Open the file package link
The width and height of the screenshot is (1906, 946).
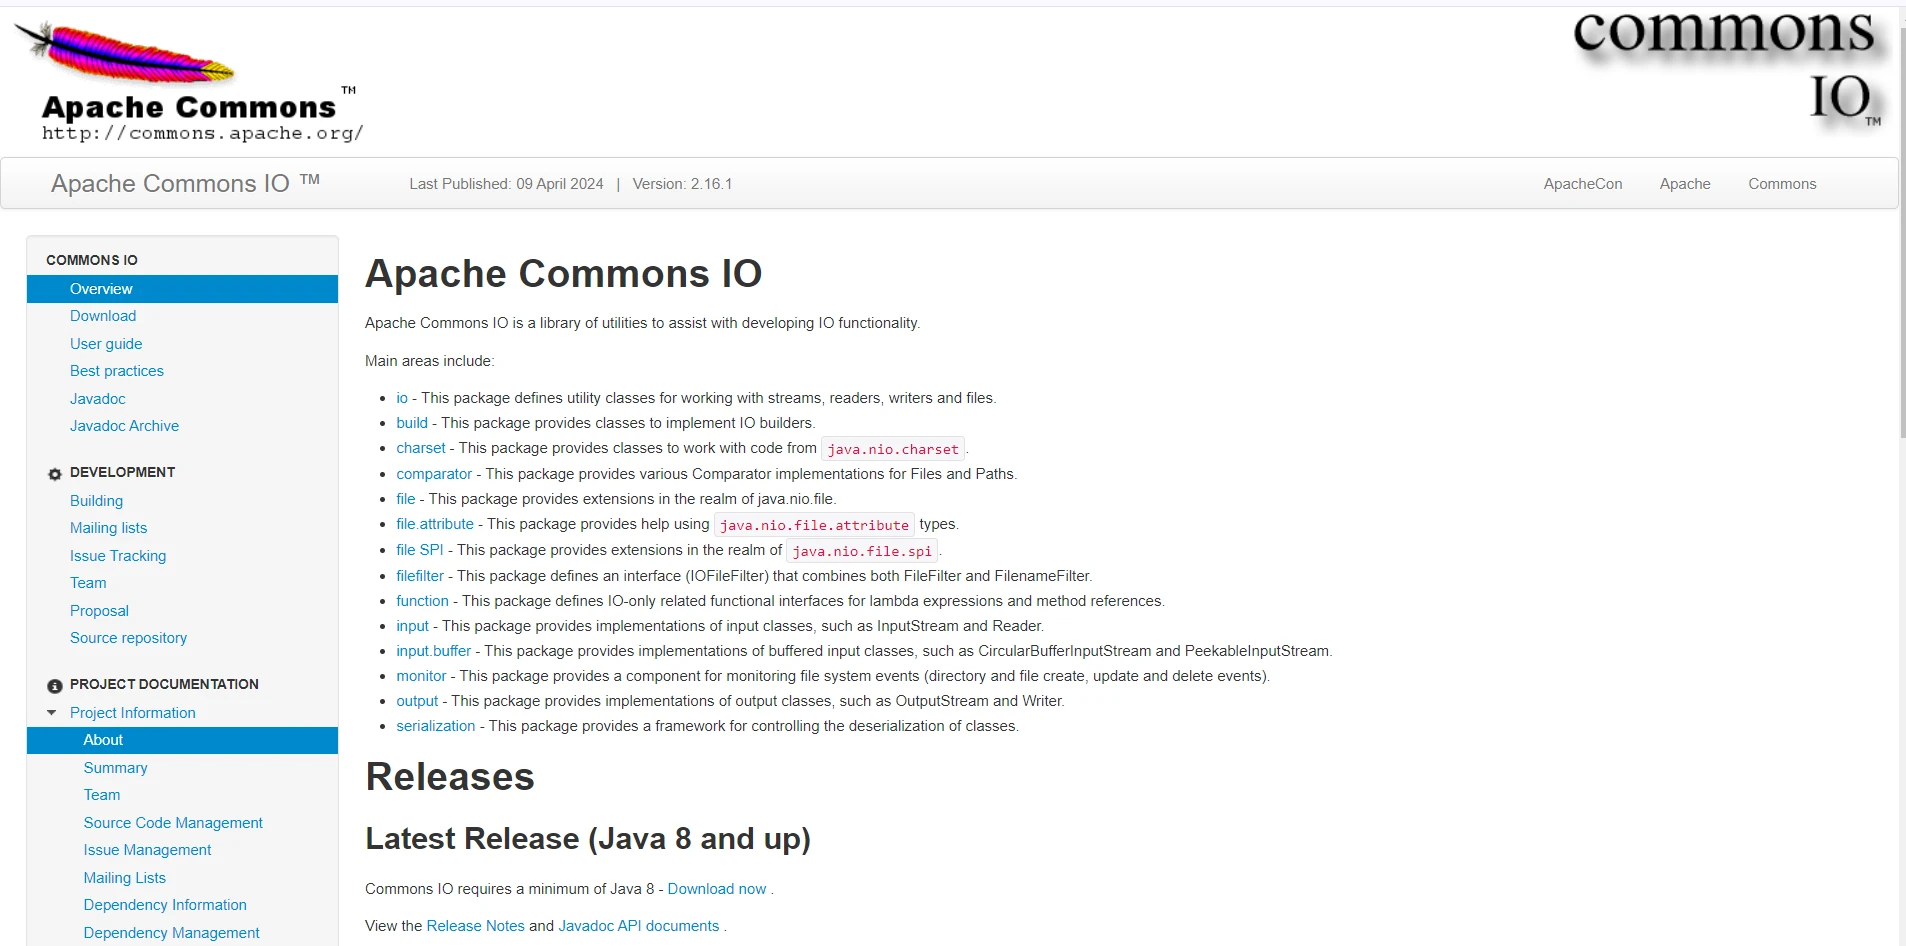pos(405,499)
